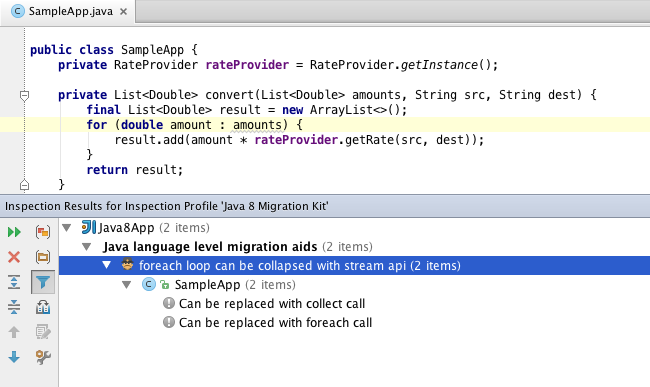Rerun the inspection with green arrows

pos(14,232)
